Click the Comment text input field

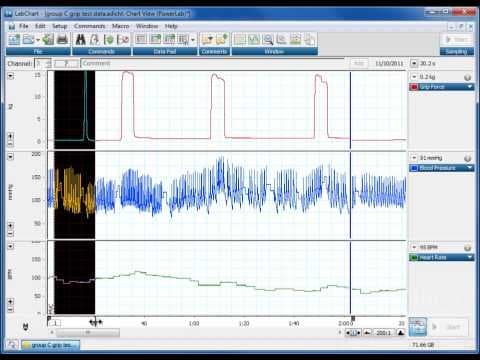pos(212,63)
